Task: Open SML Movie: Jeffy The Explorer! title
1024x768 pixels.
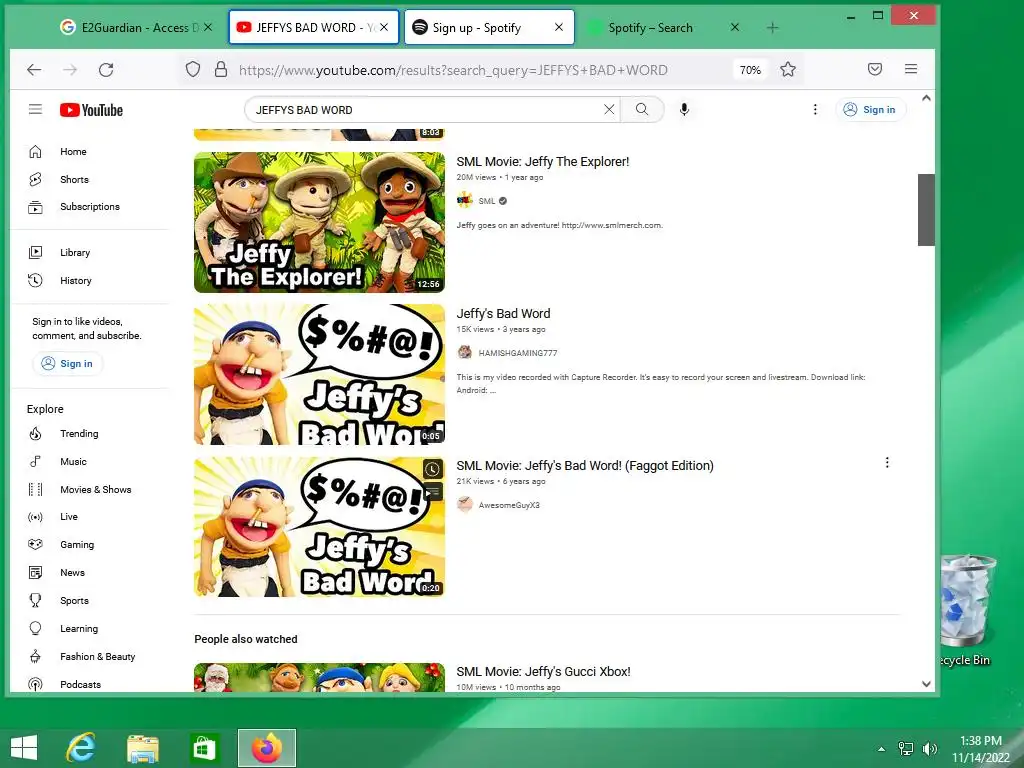Action: click(543, 162)
